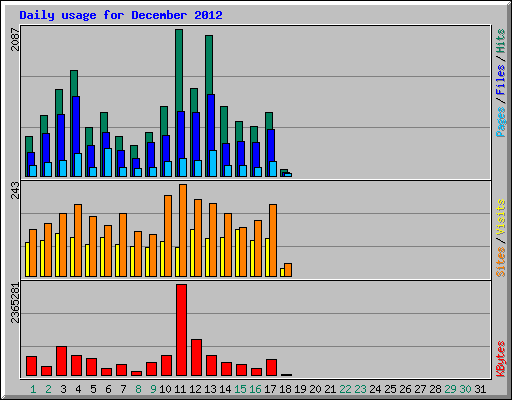512x400 pixels.
Task: Select day 1 on the x-axis
Action: tap(33, 389)
